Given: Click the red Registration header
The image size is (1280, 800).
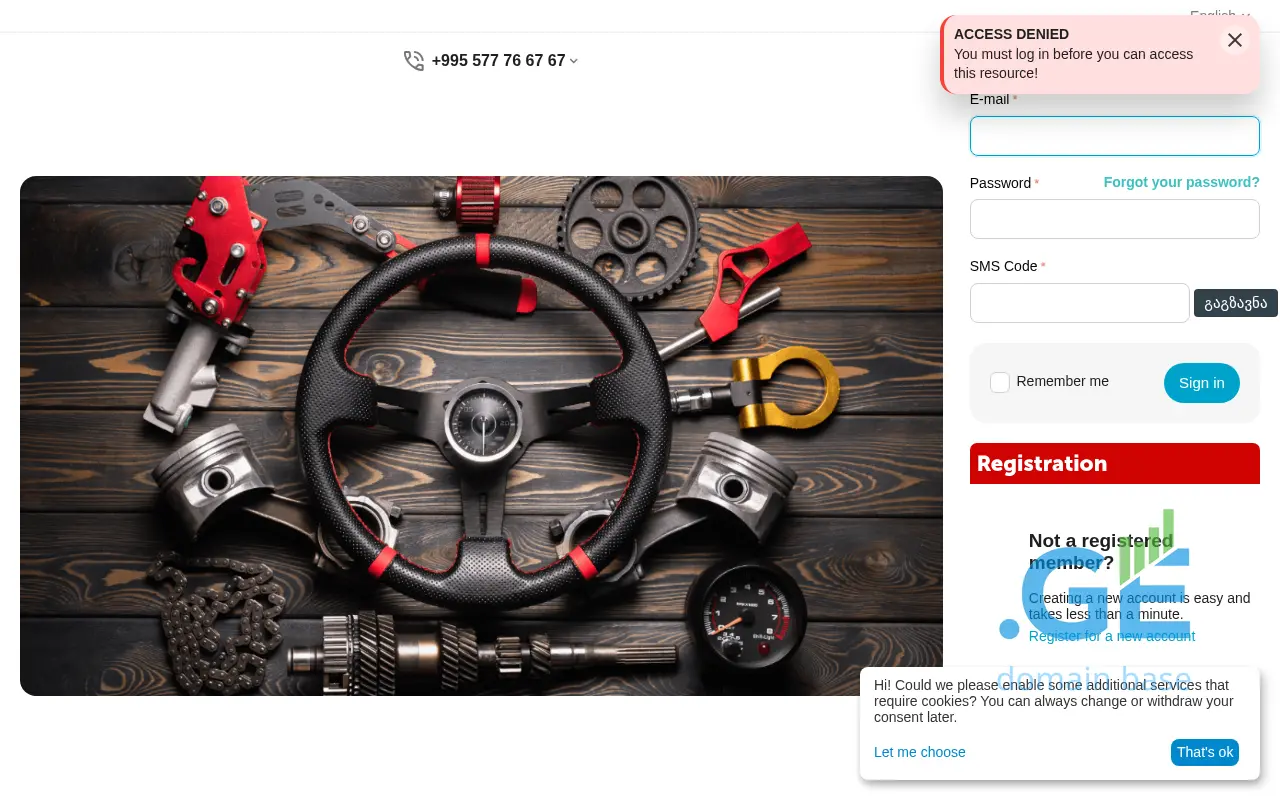Looking at the screenshot, I should (x=1114, y=464).
